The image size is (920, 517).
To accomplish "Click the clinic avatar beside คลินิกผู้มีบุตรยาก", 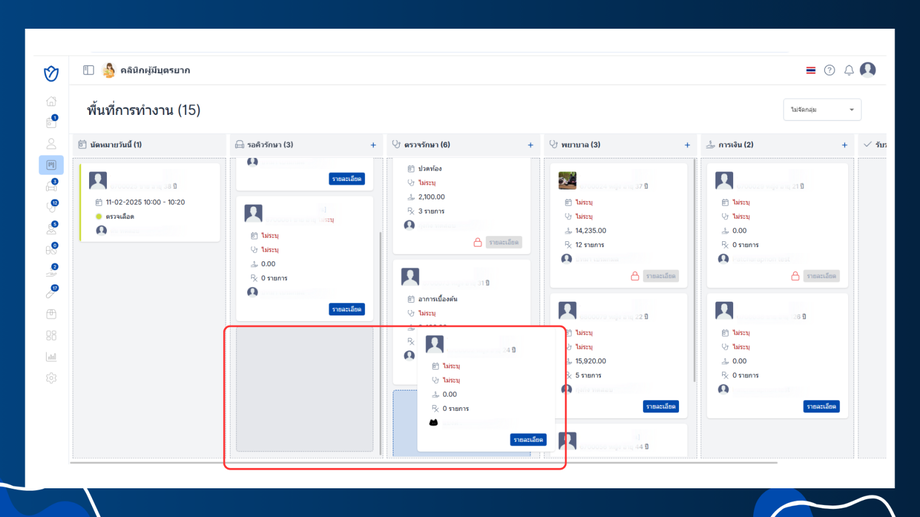I will coord(109,70).
